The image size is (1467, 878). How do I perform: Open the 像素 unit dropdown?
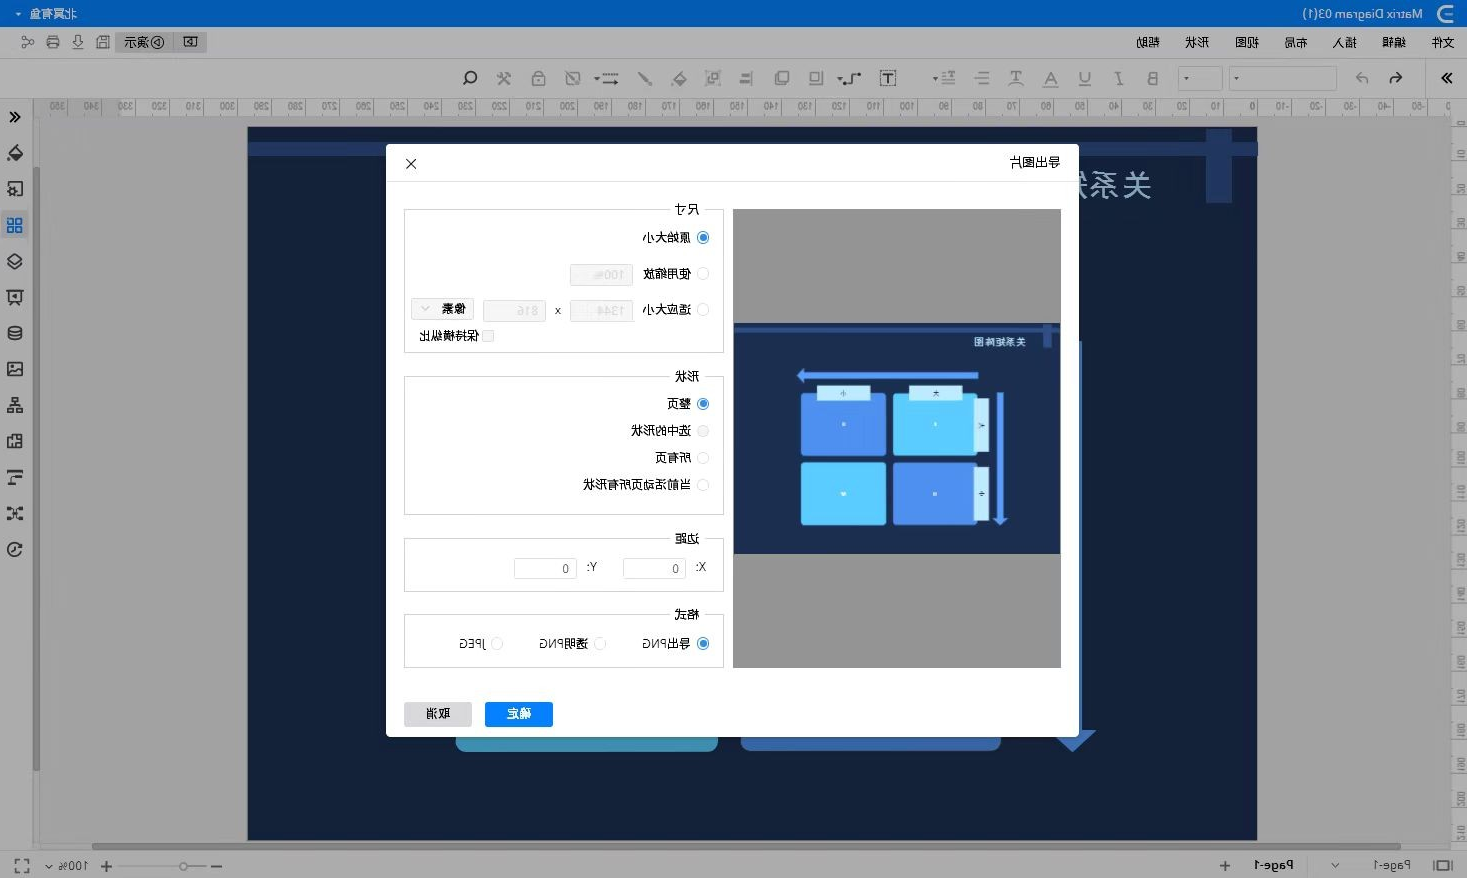point(443,309)
